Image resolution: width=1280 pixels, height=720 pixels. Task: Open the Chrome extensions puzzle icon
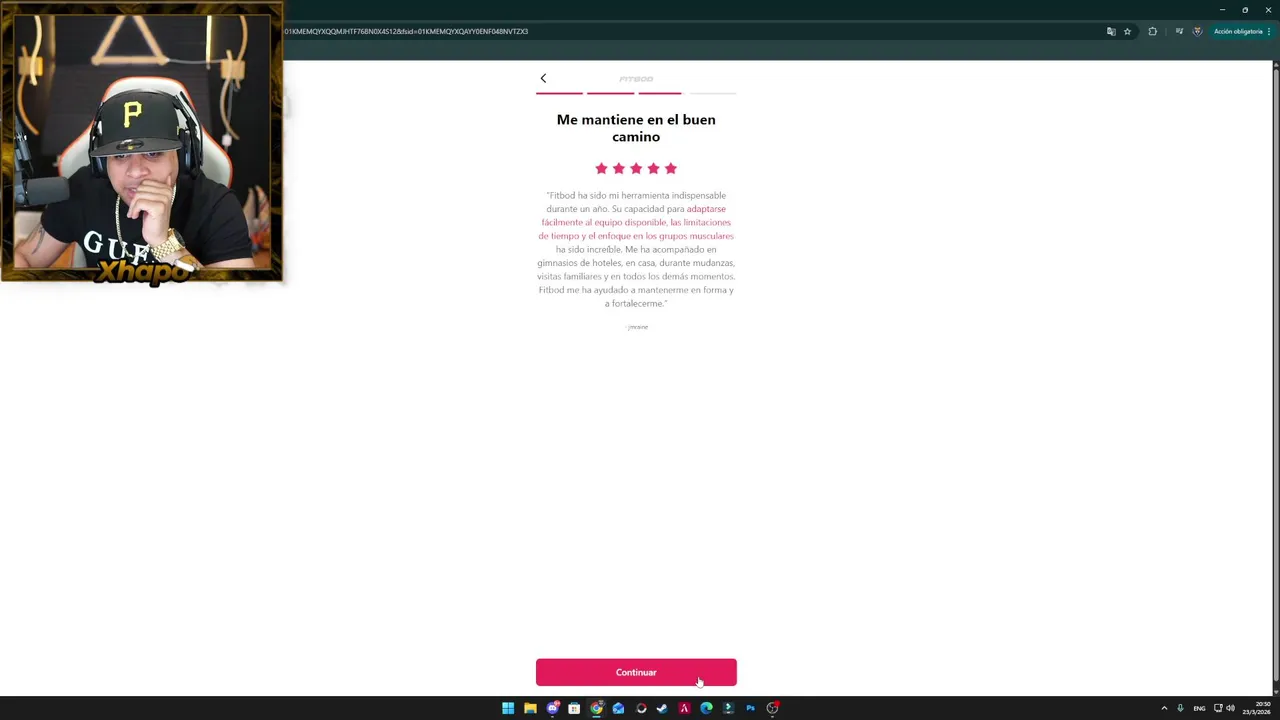point(1152,31)
